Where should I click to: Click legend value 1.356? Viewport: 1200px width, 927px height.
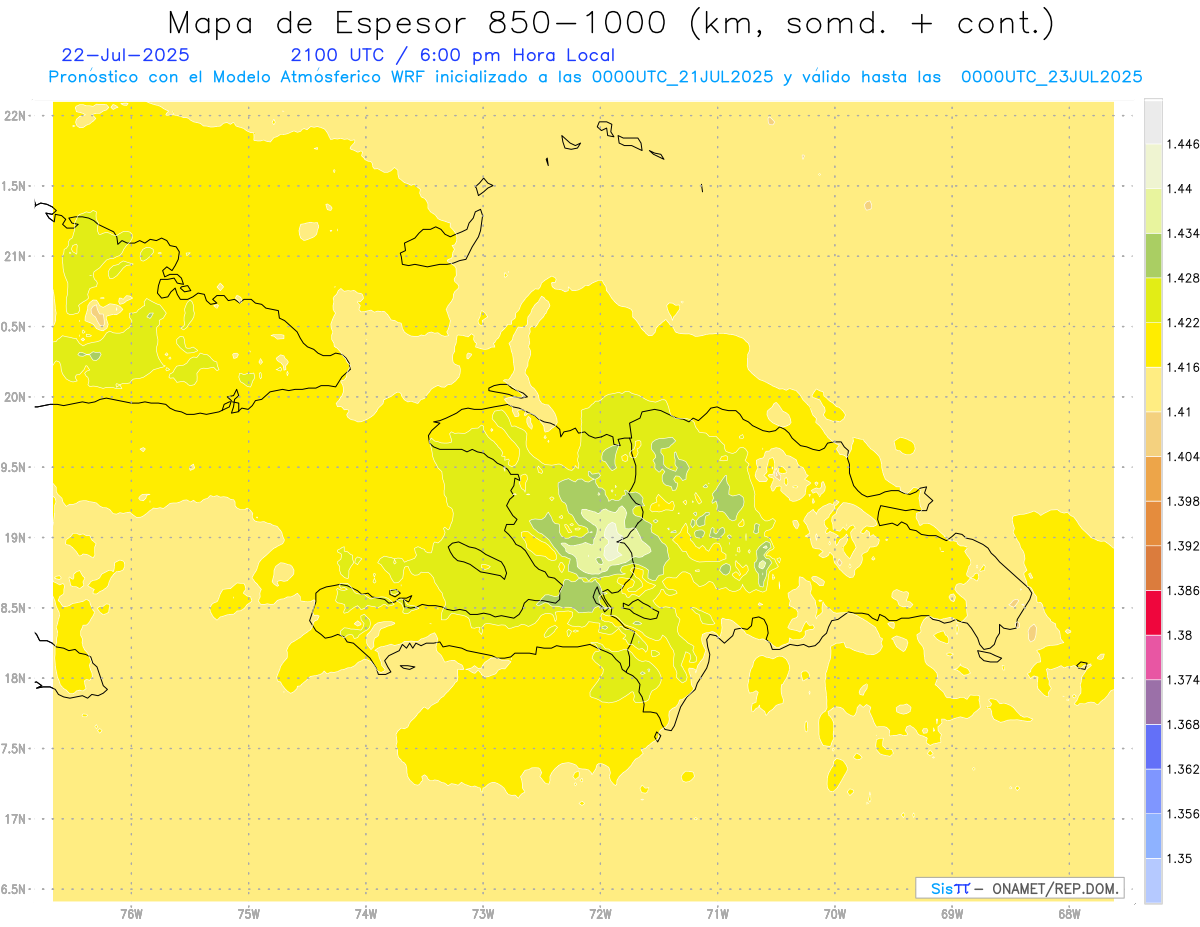coord(1182,814)
